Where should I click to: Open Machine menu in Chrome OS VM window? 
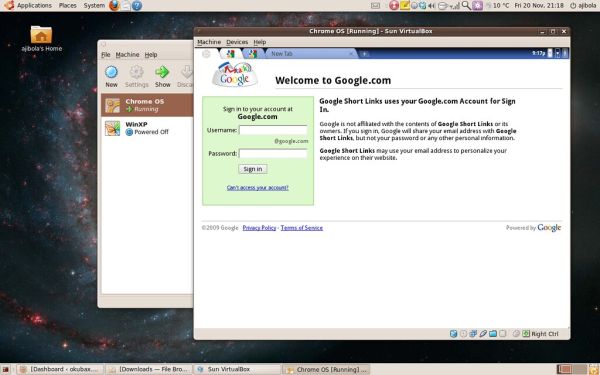pyautogui.click(x=209, y=42)
